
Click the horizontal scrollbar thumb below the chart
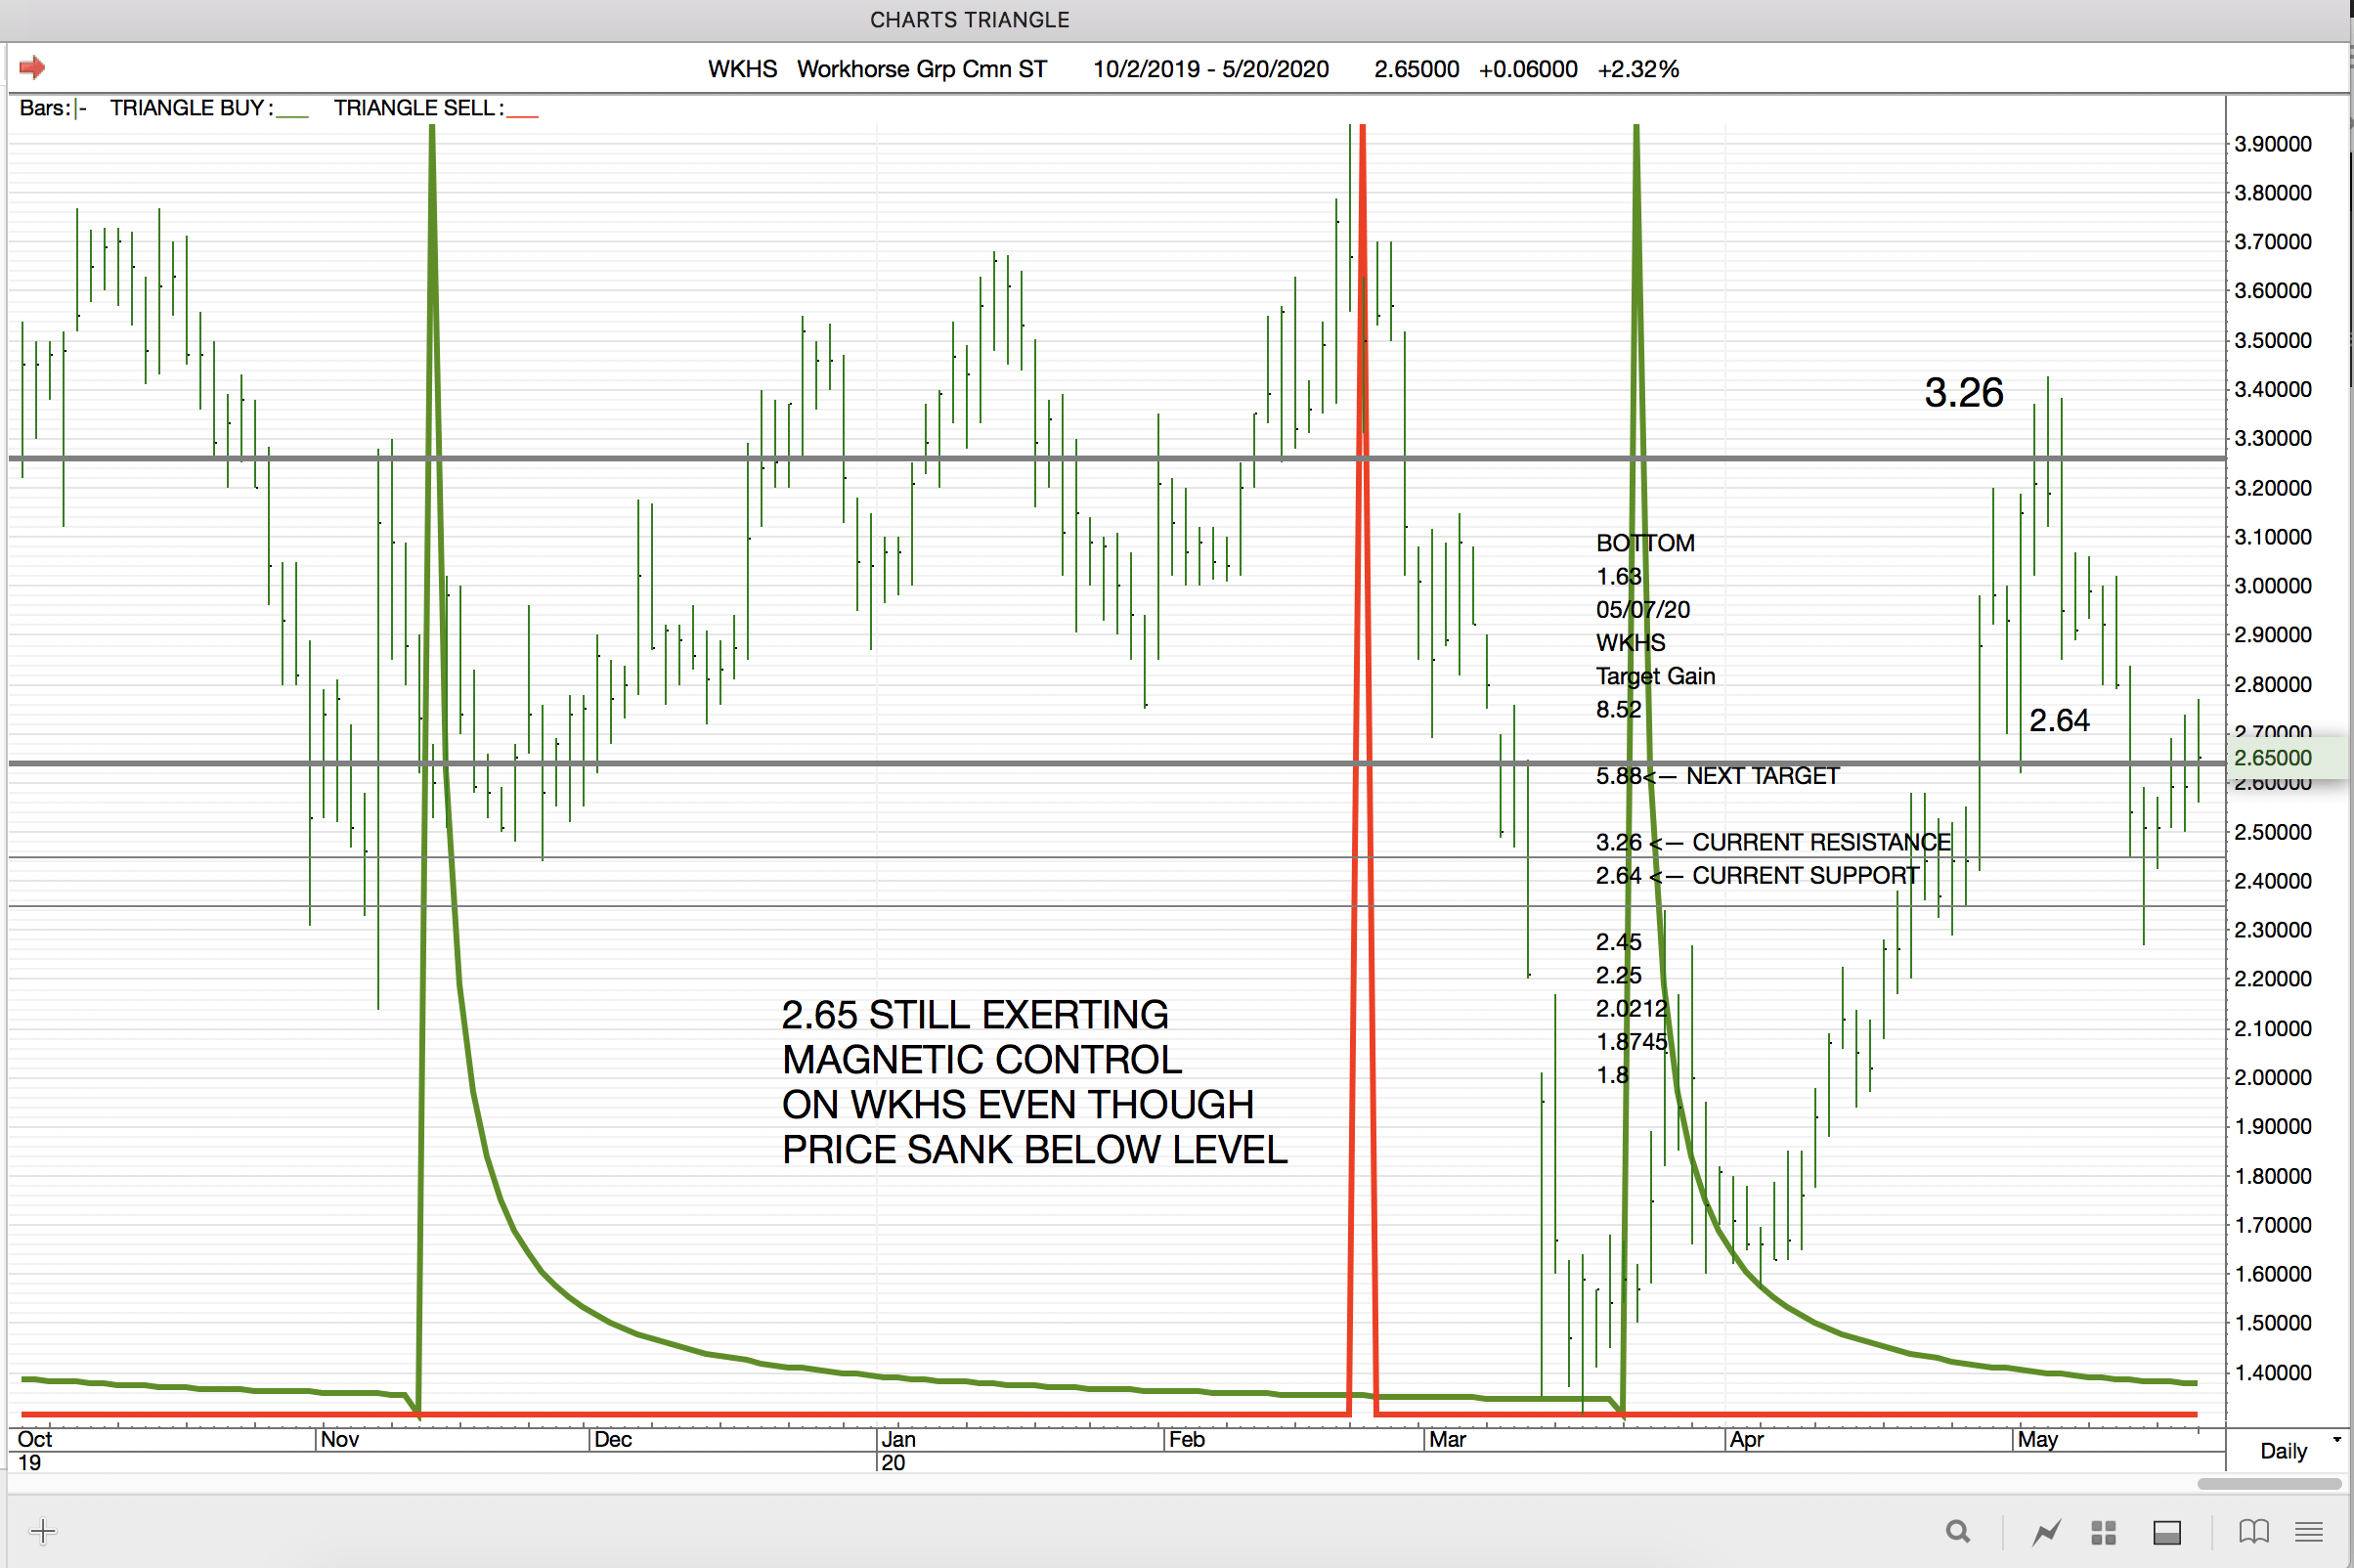[x=2269, y=1484]
